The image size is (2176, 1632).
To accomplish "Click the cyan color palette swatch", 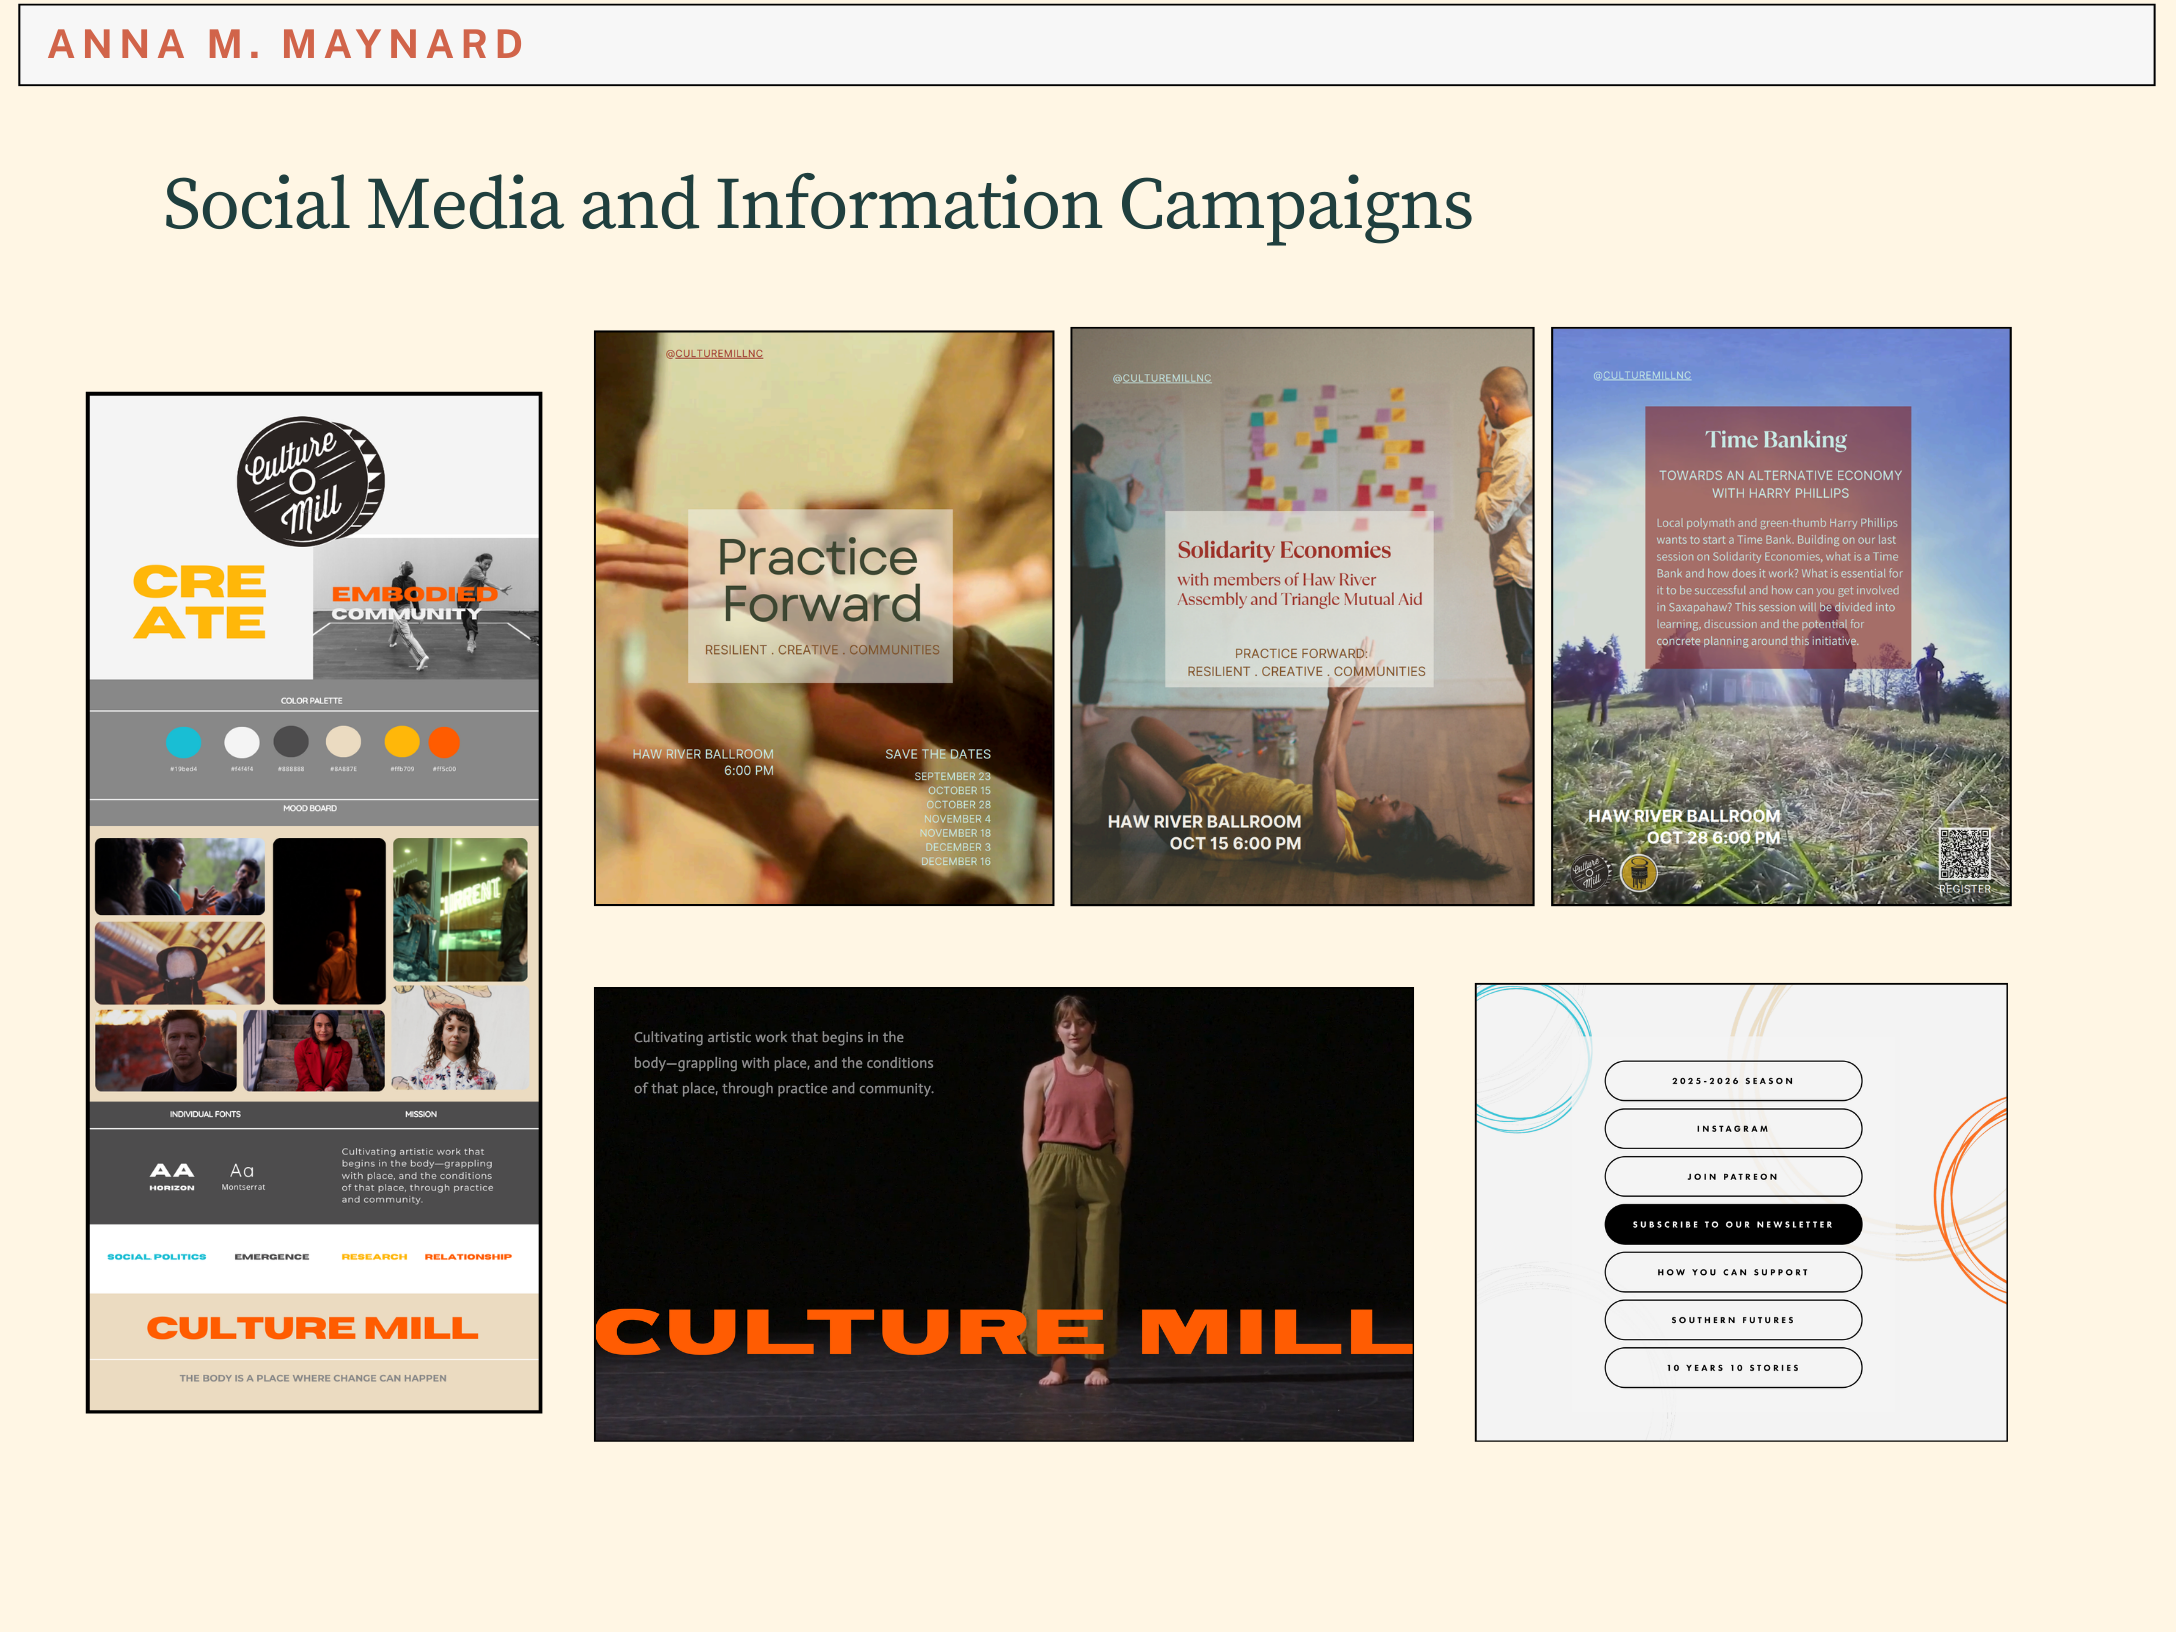I will pyautogui.click(x=183, y=742).
